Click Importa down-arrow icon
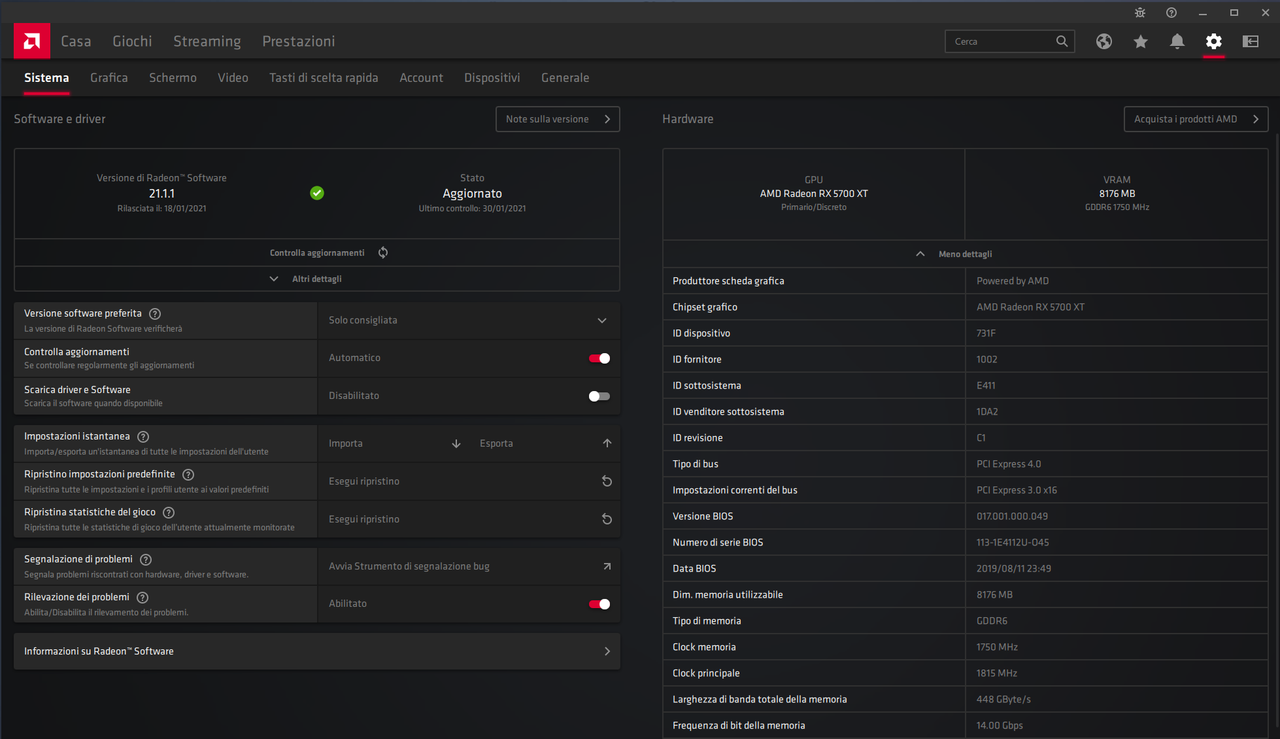Image resolution: width=1280 pixels, height=739 pixels. (x=456, y=443)
